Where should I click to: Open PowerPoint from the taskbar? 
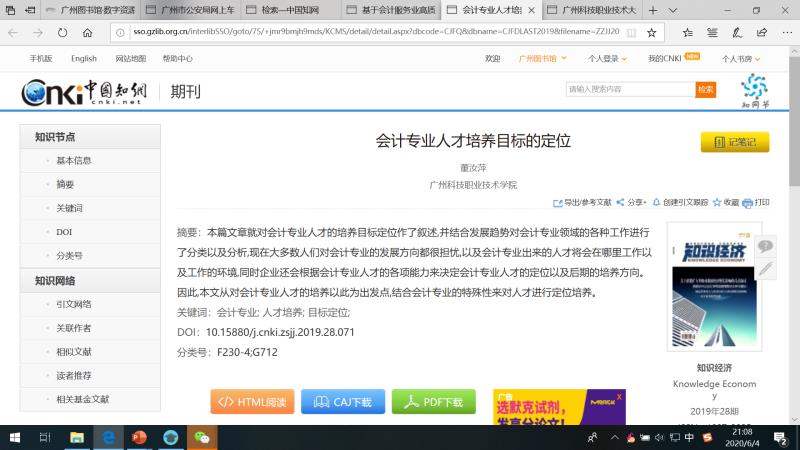pos(139,437)
